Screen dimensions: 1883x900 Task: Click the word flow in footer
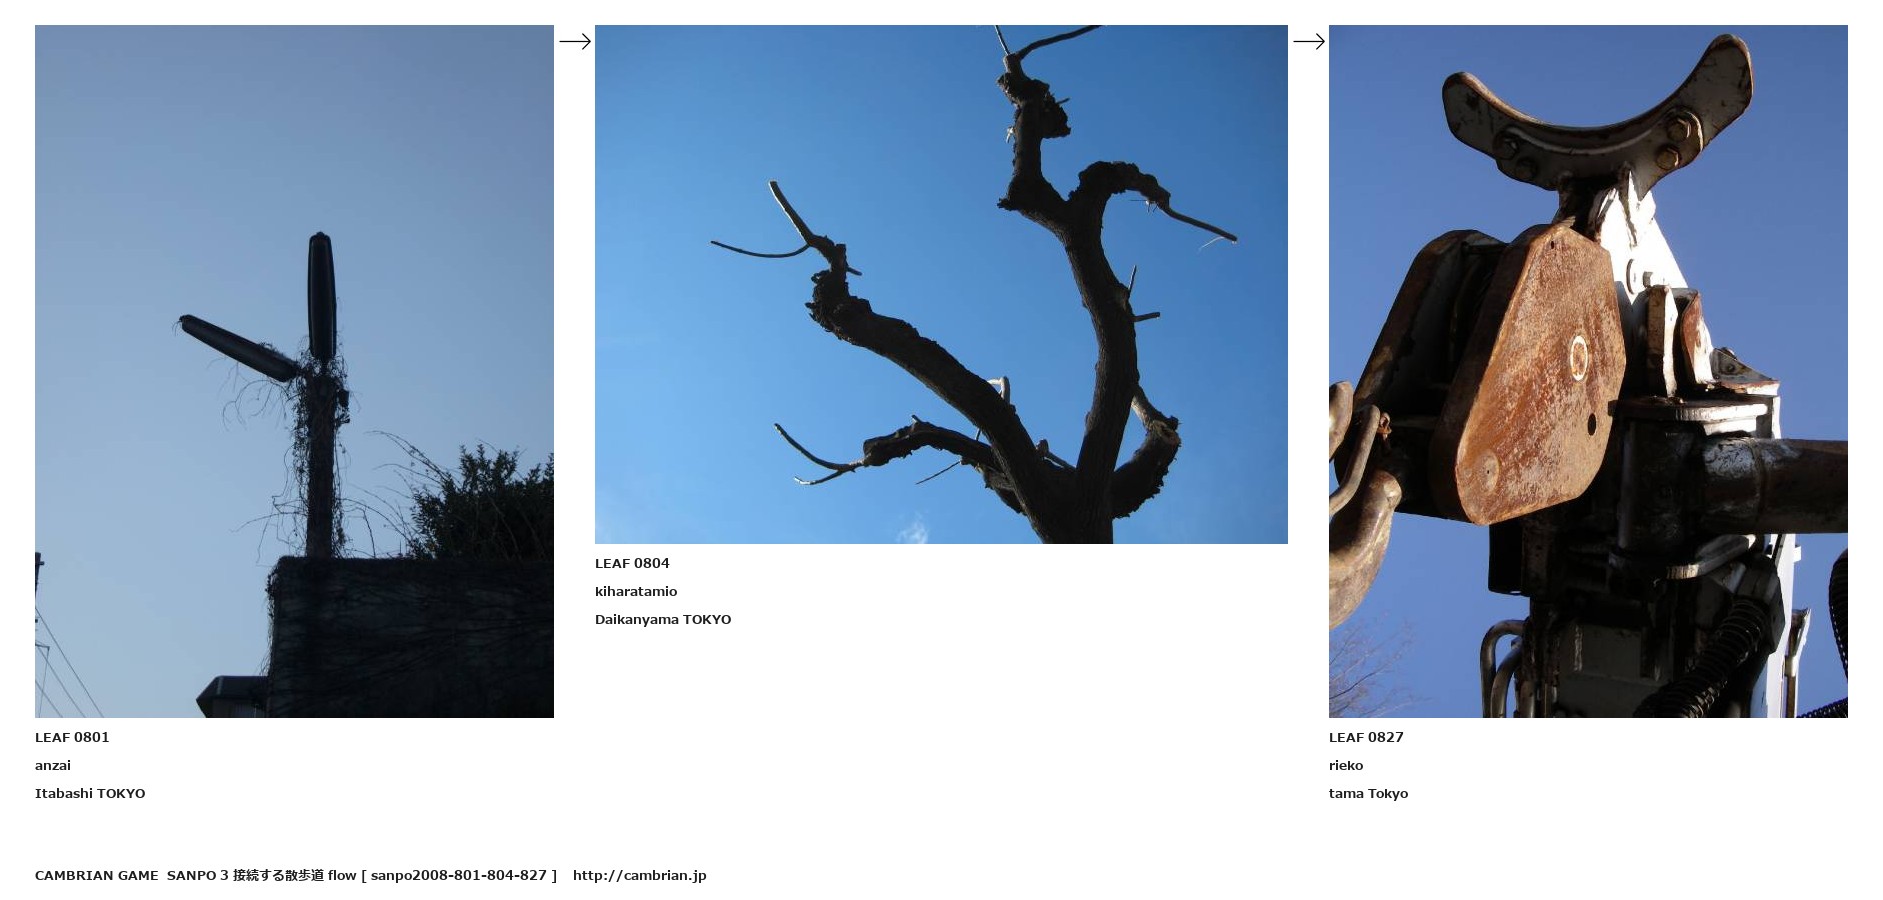coord(342,875)
